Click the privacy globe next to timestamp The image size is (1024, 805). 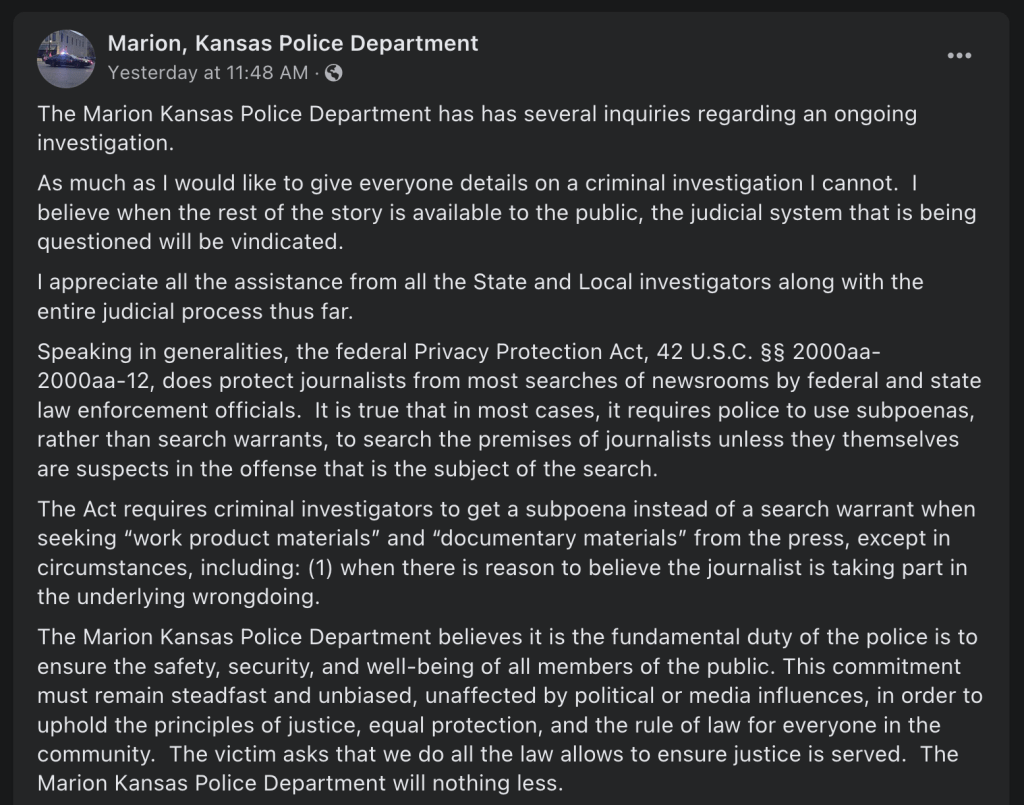click(x=336, y=72)
